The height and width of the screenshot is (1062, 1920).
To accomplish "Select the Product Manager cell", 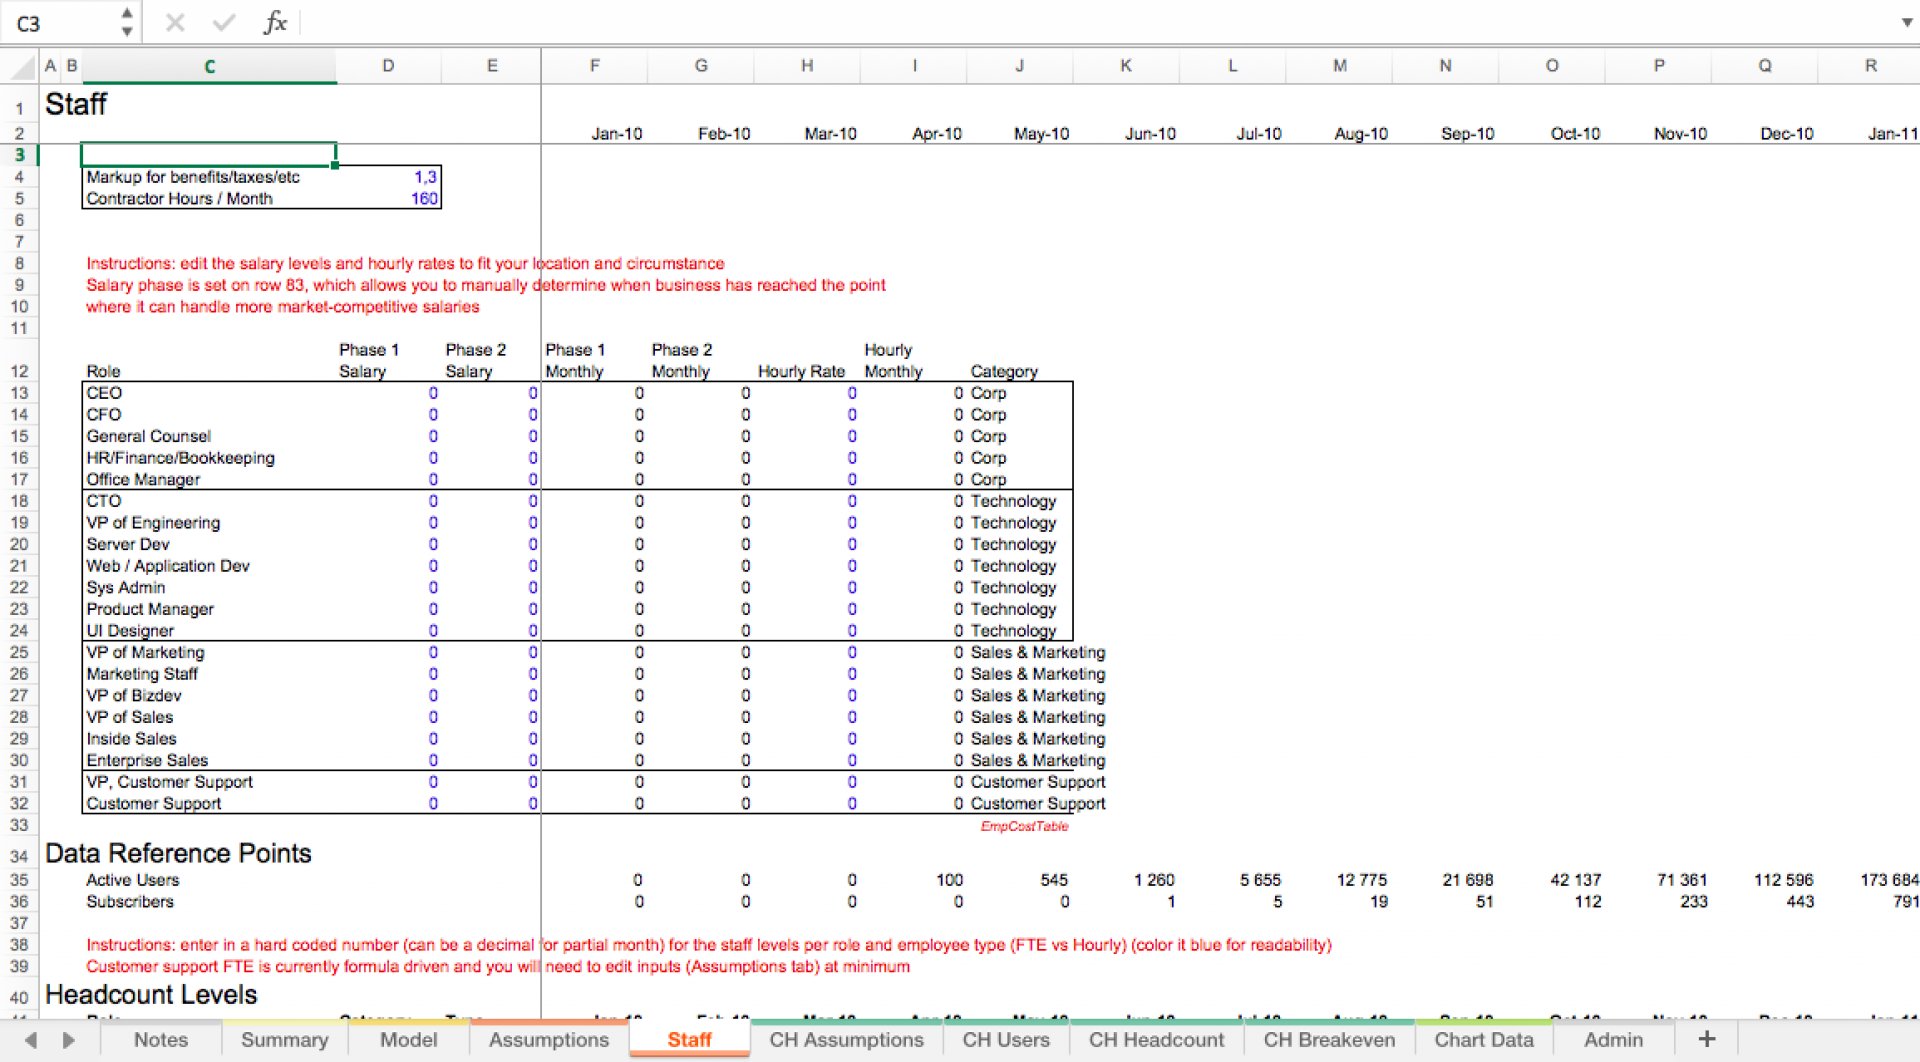I will [209, 610].
